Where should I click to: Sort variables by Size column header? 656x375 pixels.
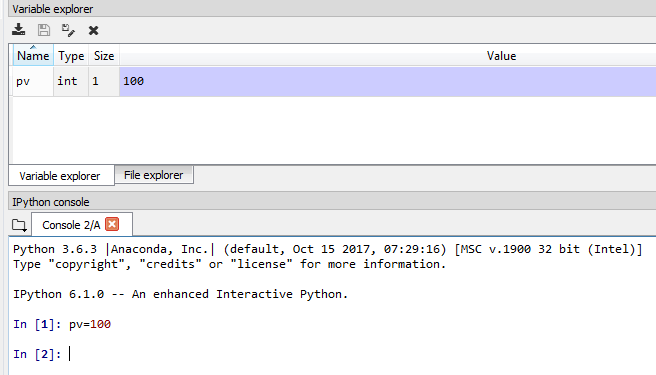[104, 55]
